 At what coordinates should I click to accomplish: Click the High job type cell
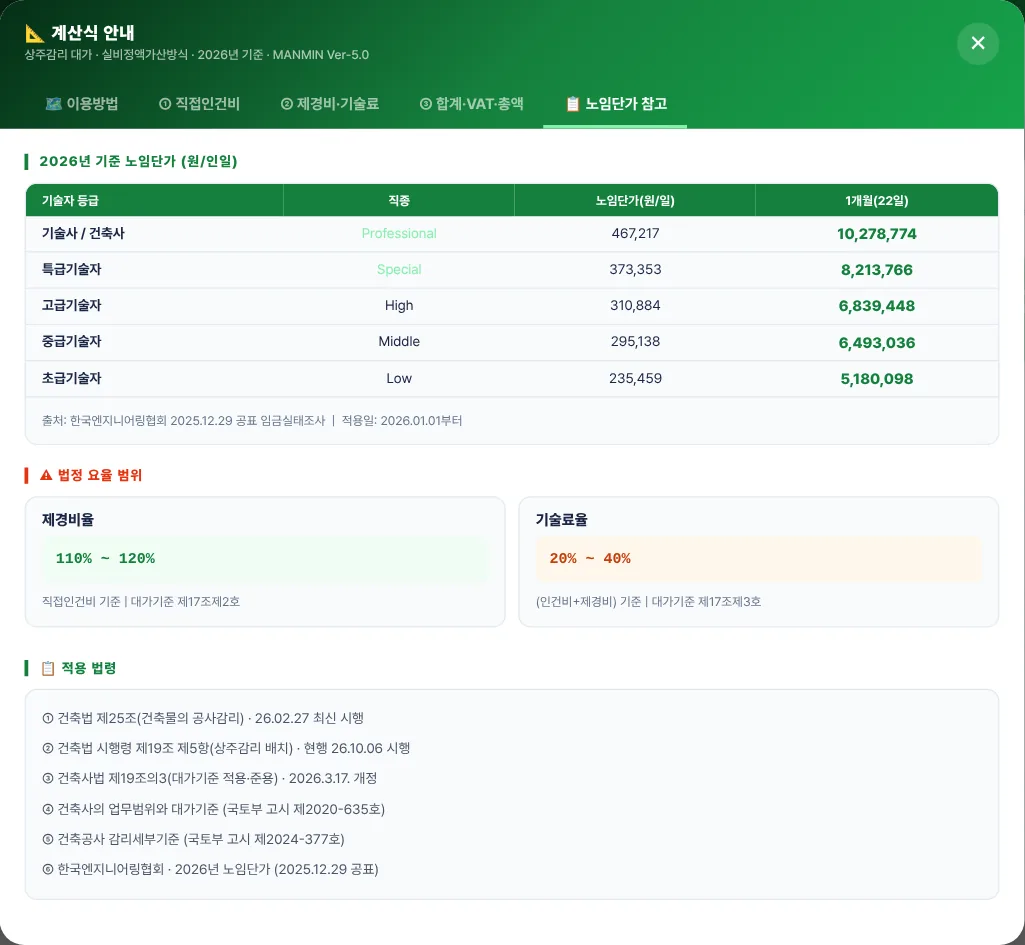click(x=399, y=305)
